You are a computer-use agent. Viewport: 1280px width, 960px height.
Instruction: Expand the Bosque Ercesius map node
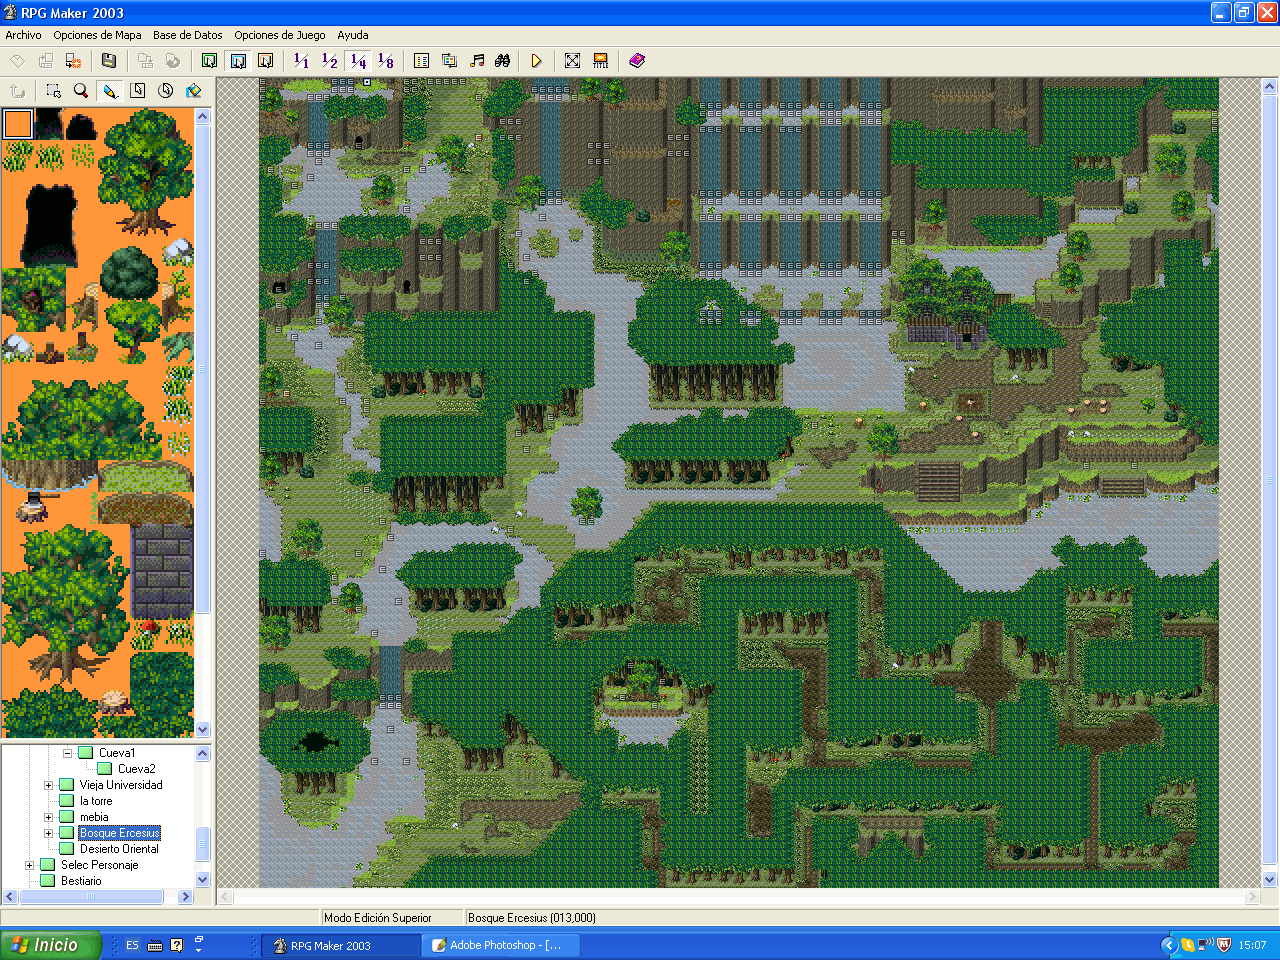(x=48, y=833)
